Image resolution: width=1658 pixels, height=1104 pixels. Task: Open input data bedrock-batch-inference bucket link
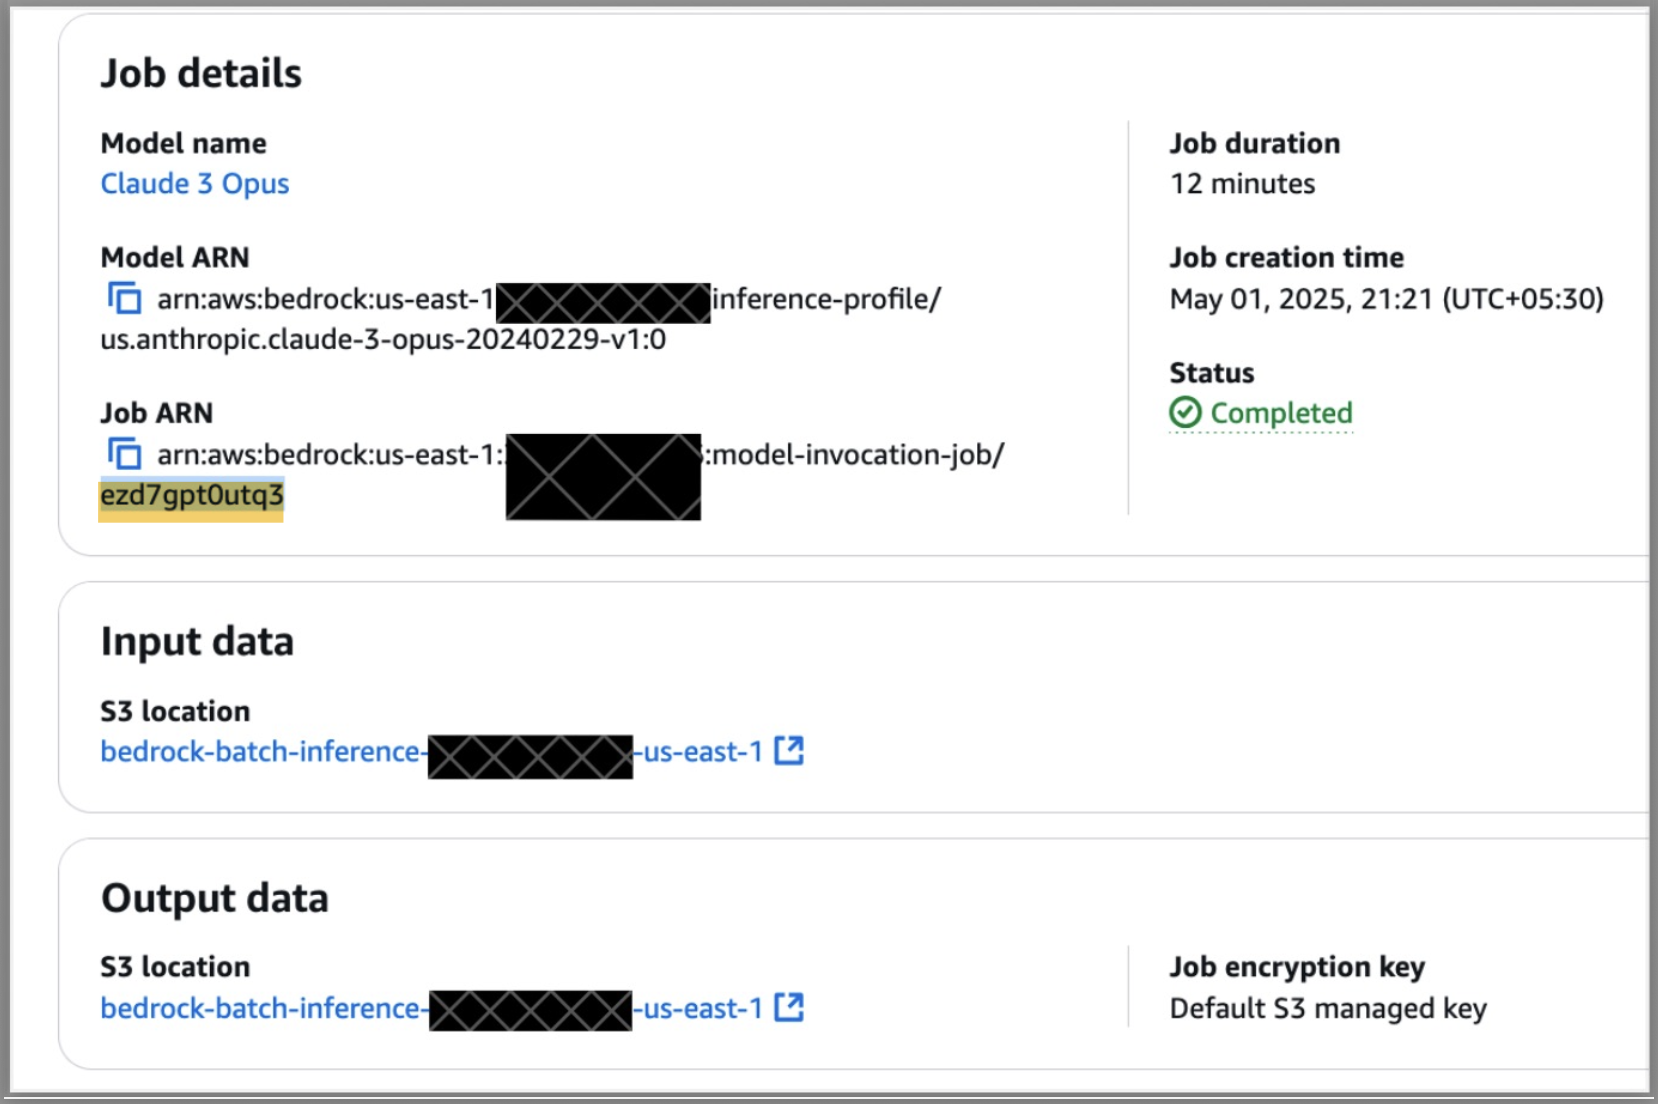pyautogui.click(x=260, y=752)
